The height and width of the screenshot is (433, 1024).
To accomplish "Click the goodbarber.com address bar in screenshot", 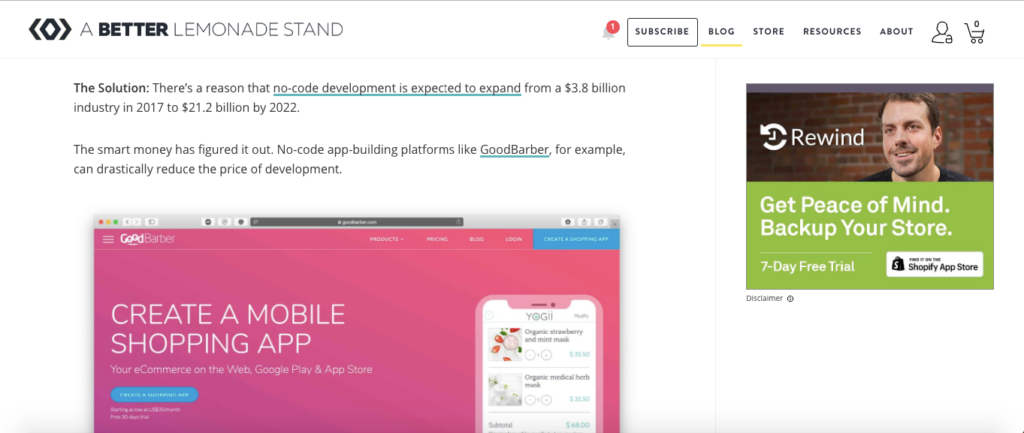I will point(357,222).
